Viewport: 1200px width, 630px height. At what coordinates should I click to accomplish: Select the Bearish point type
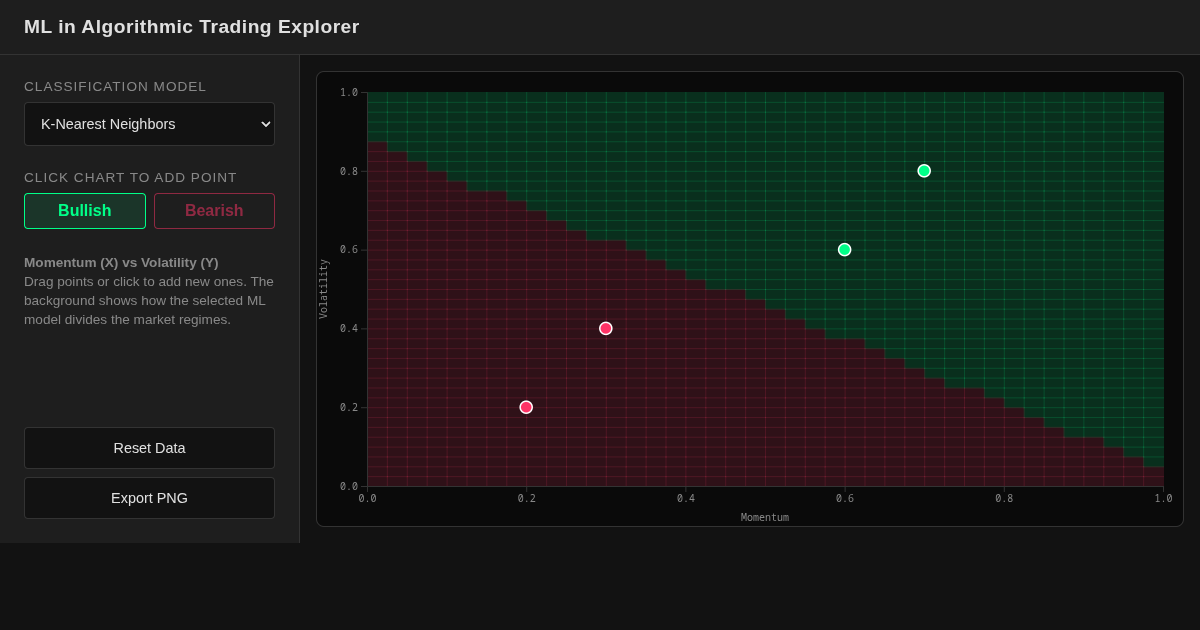point(214,211)
